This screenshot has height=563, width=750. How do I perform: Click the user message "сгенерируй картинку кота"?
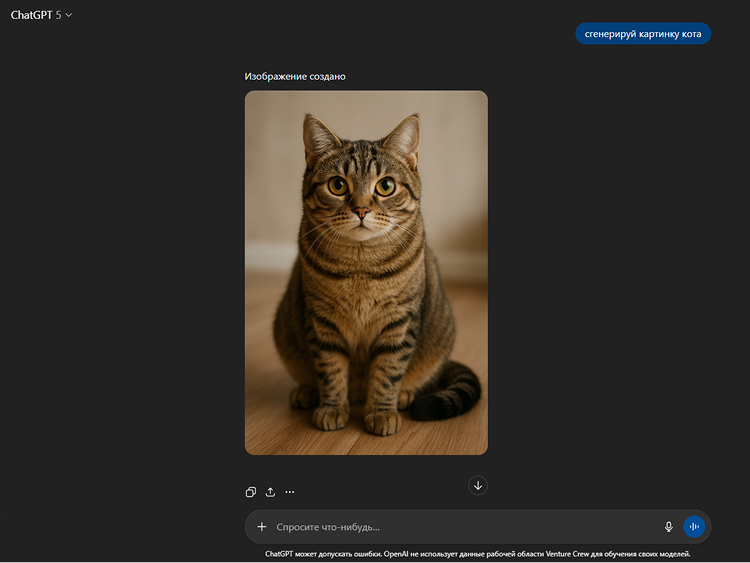(643, 33)
